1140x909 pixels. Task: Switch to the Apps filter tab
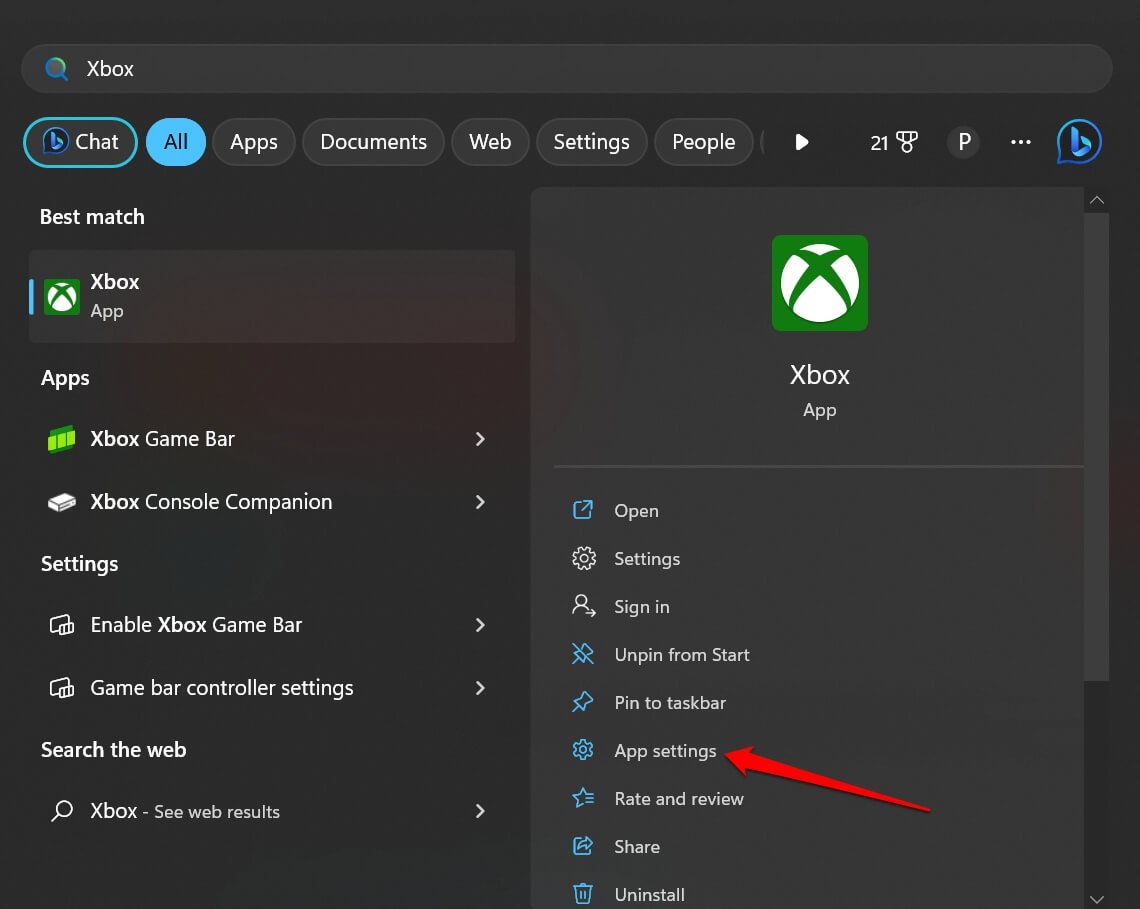click(x=253, y=141)
